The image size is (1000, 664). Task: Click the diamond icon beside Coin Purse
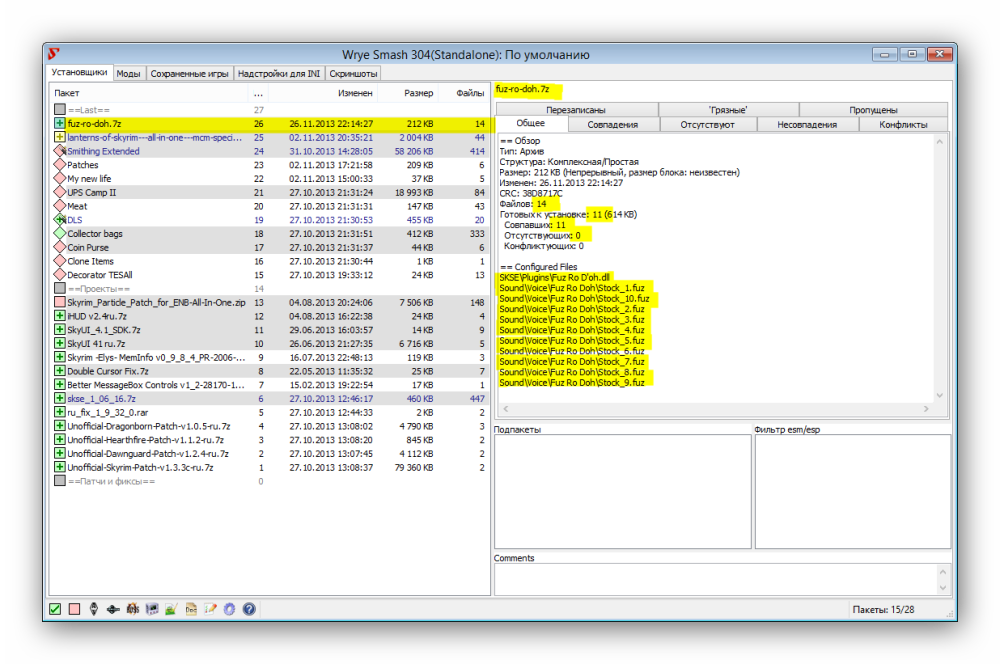[x=59, y=247]
